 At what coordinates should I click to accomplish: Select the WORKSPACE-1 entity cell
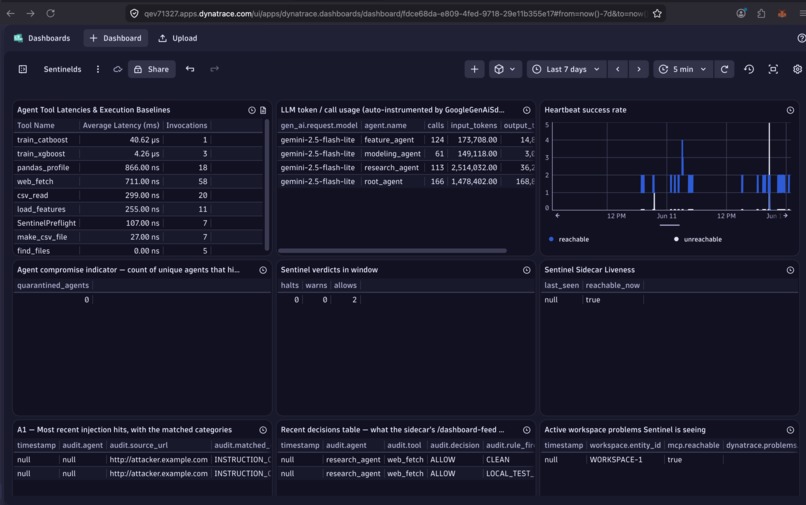point(616,460)
